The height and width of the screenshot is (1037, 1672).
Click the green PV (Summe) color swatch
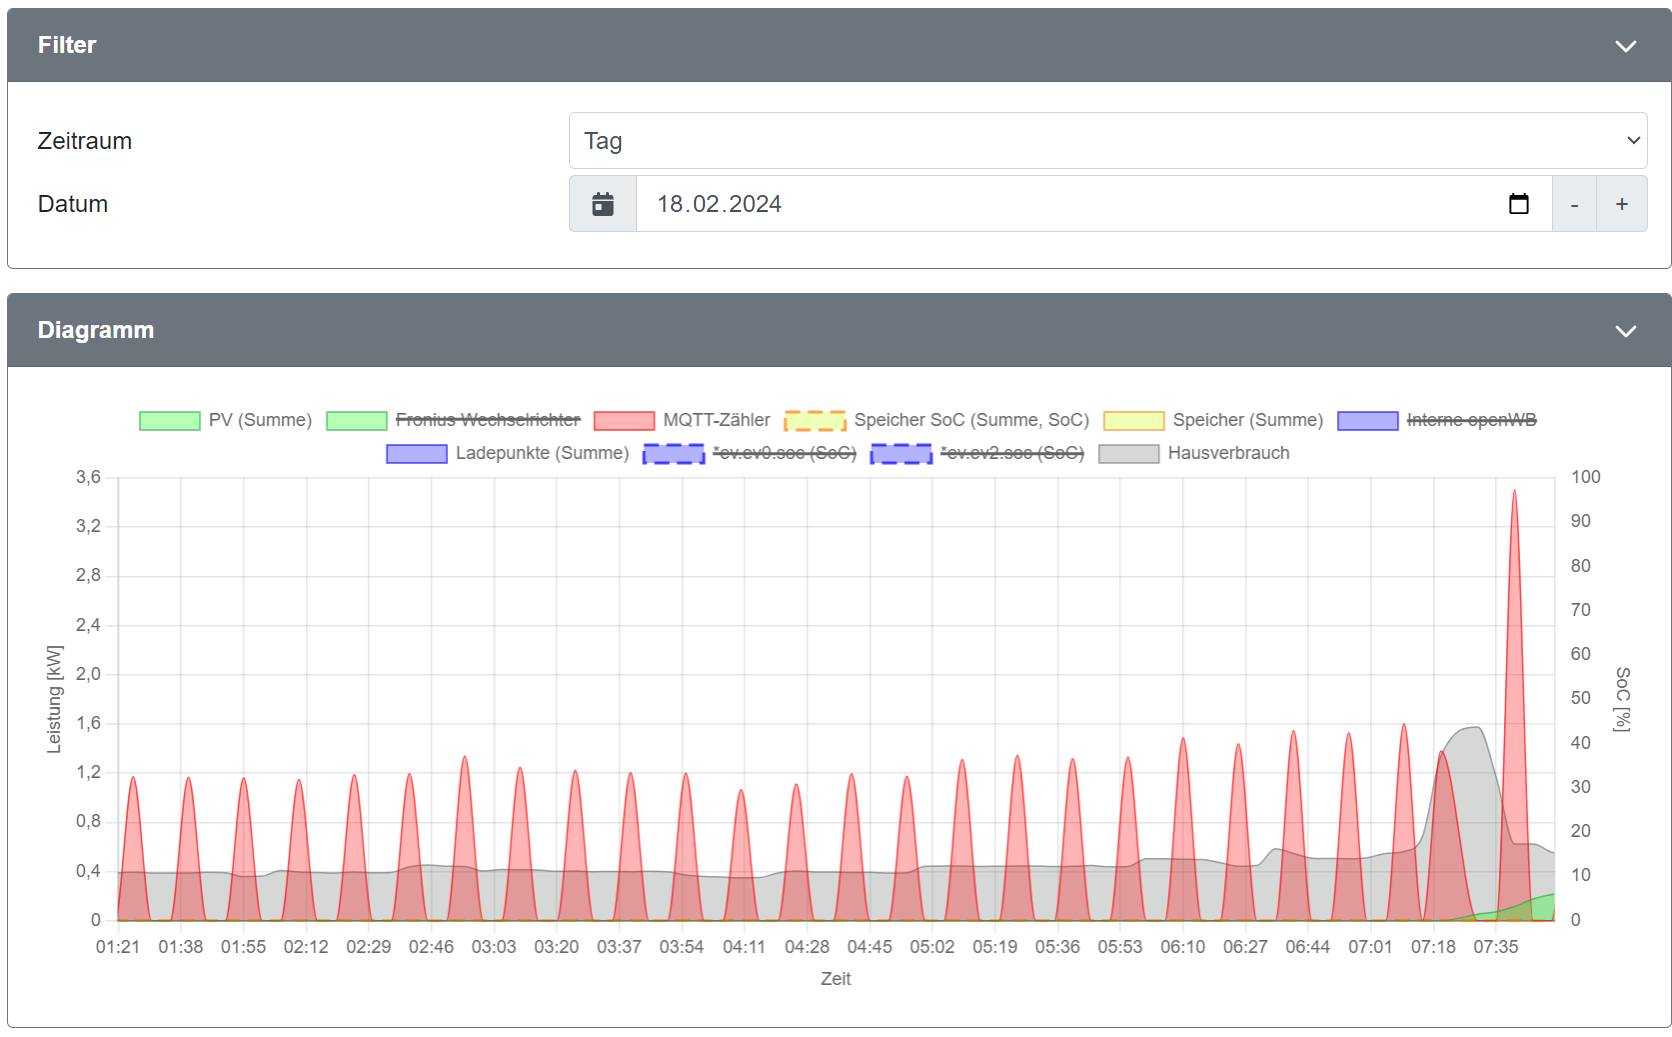tap(170, 421)
